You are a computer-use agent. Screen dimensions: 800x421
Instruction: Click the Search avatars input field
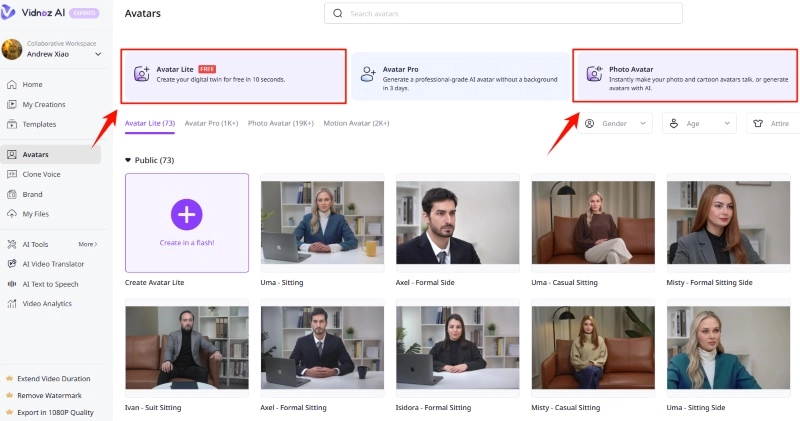[503, 14]
